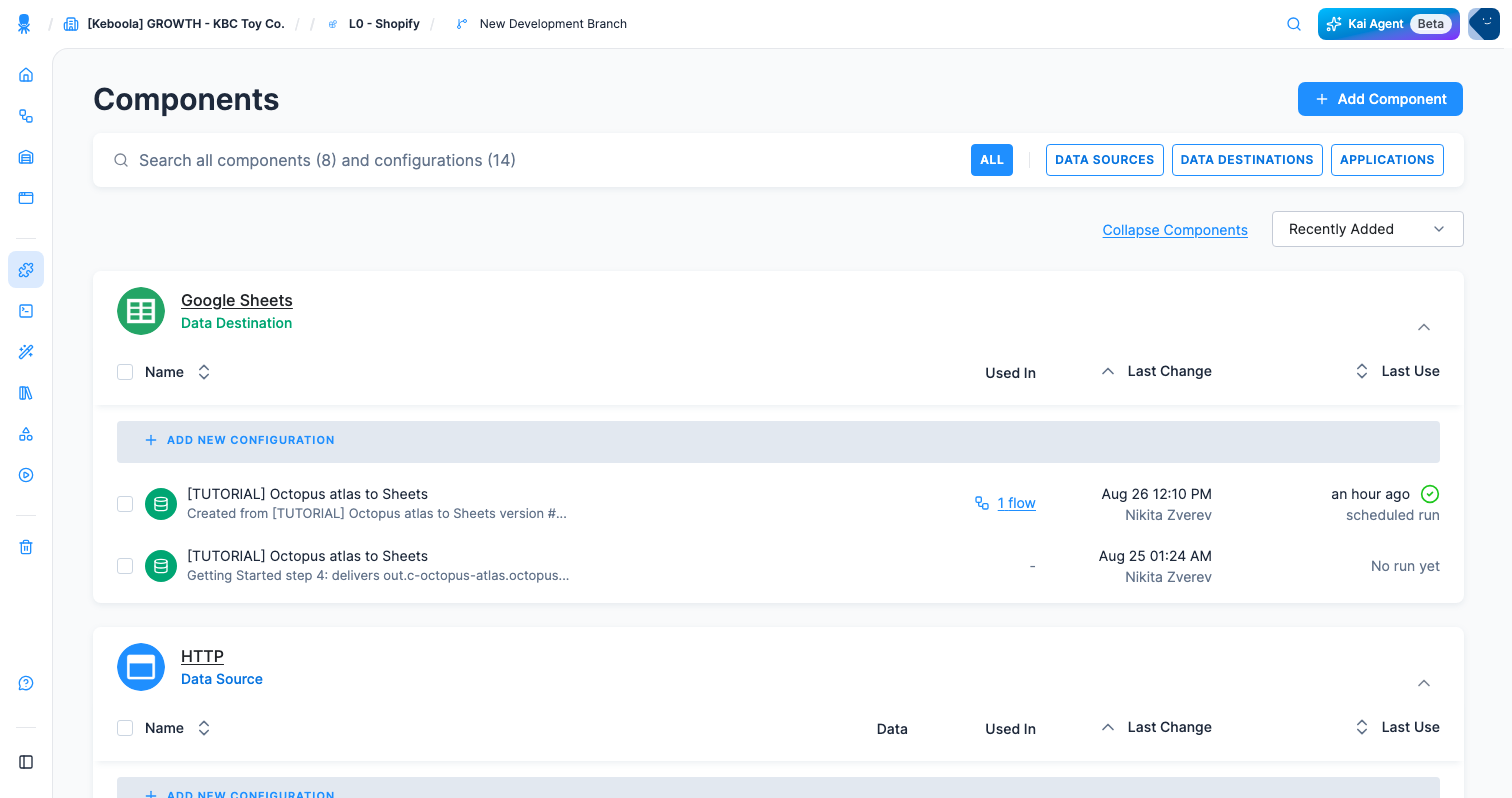Click the flow icon next to 1 flow
1512x798 pixels.
982,503
